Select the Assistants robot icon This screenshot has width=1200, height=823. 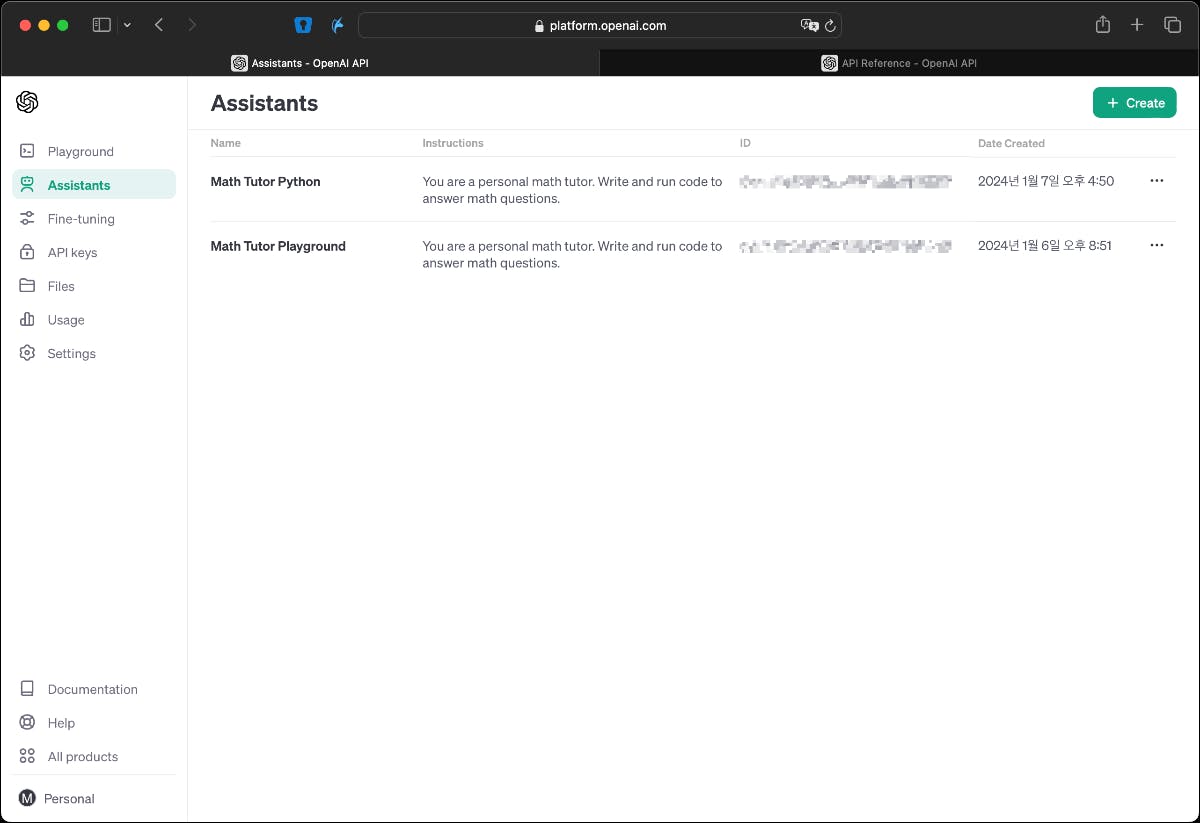coord(27,185)
